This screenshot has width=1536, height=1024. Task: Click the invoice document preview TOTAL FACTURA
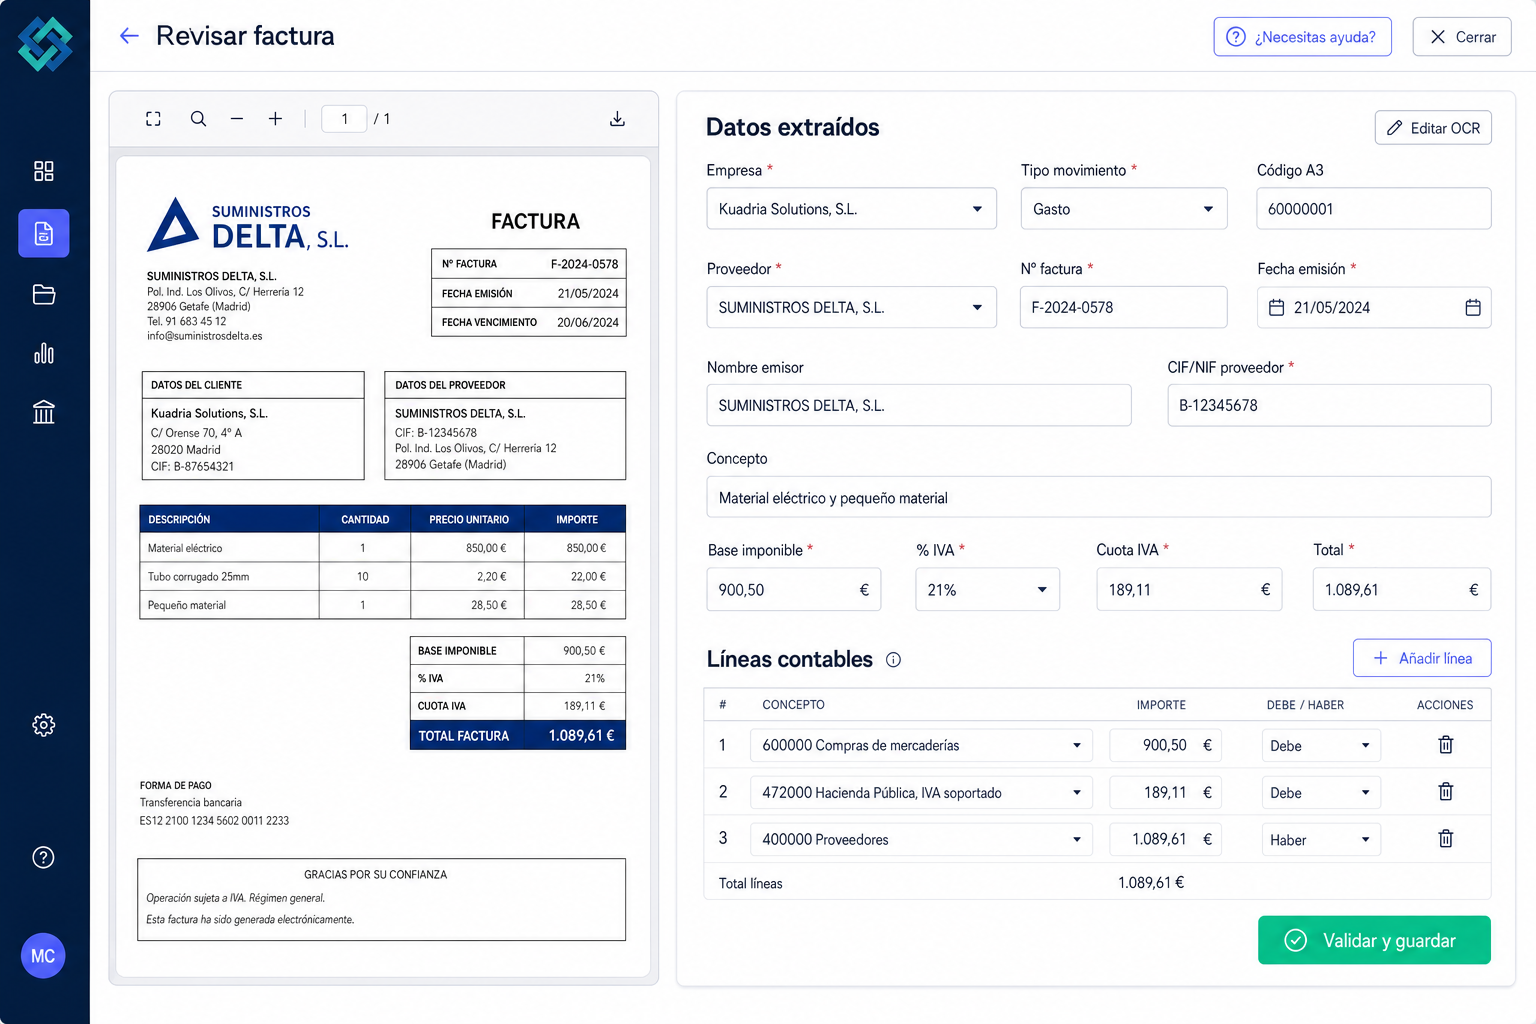pyautogui.click(x=518, y=736)
